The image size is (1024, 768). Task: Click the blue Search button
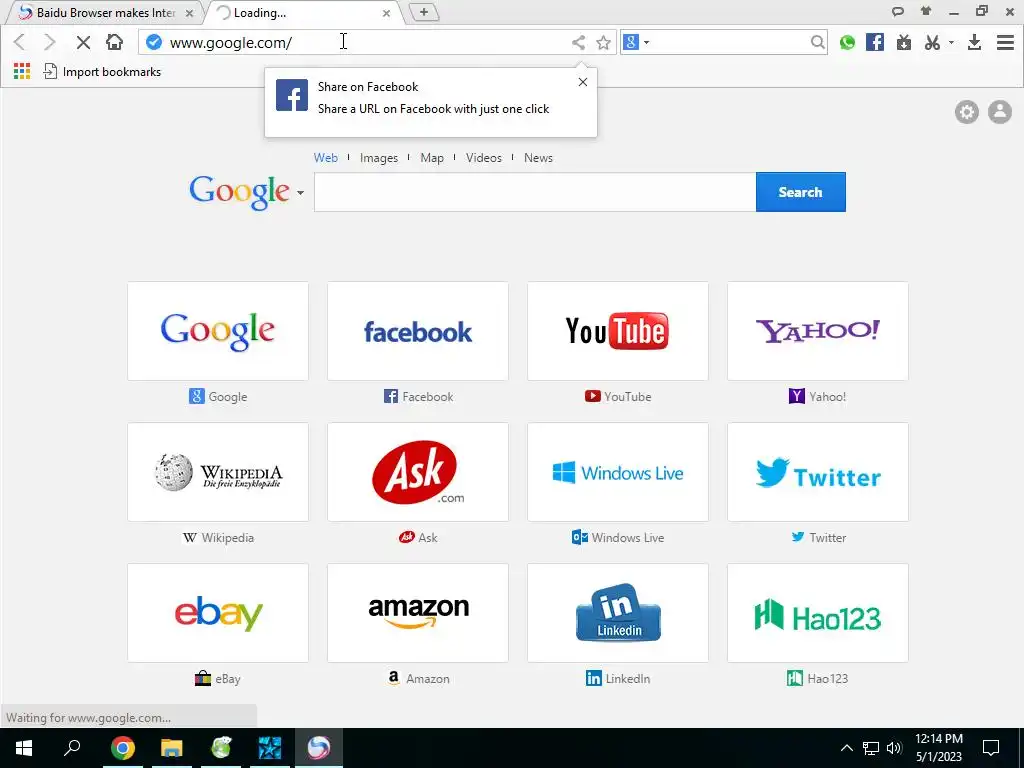(x=801, y=192)
